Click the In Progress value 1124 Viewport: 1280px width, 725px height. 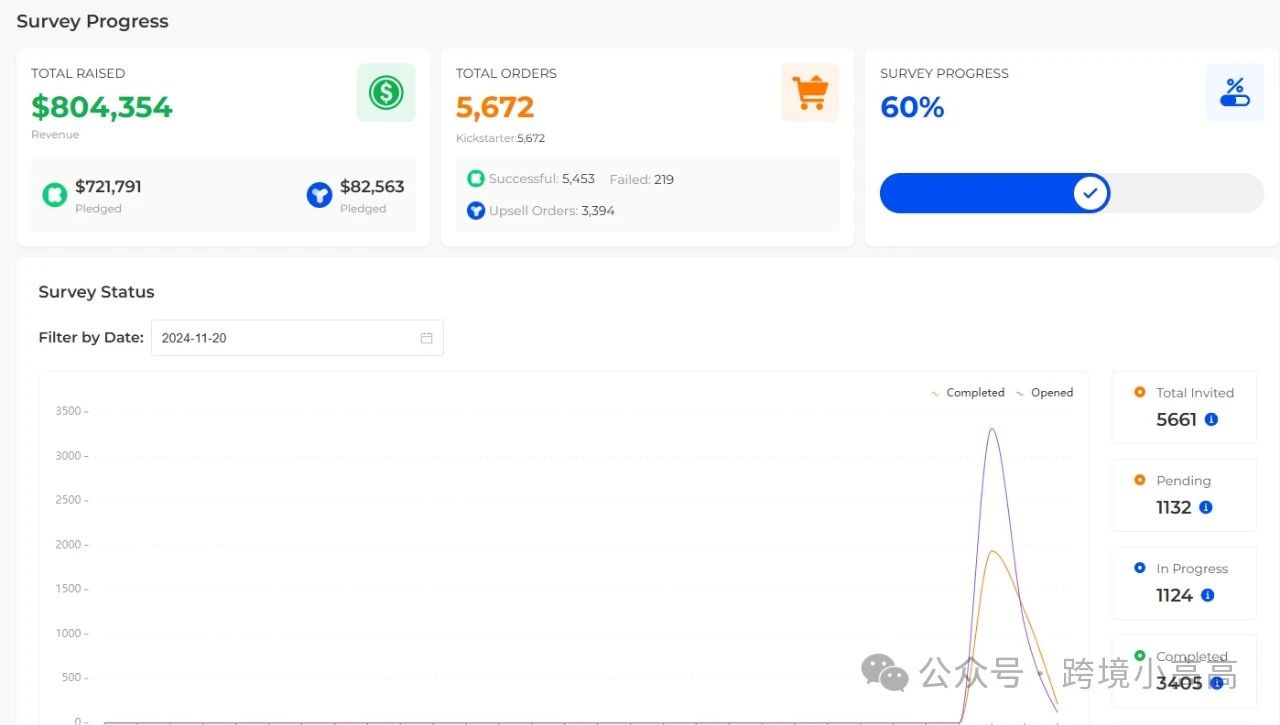1175,596
